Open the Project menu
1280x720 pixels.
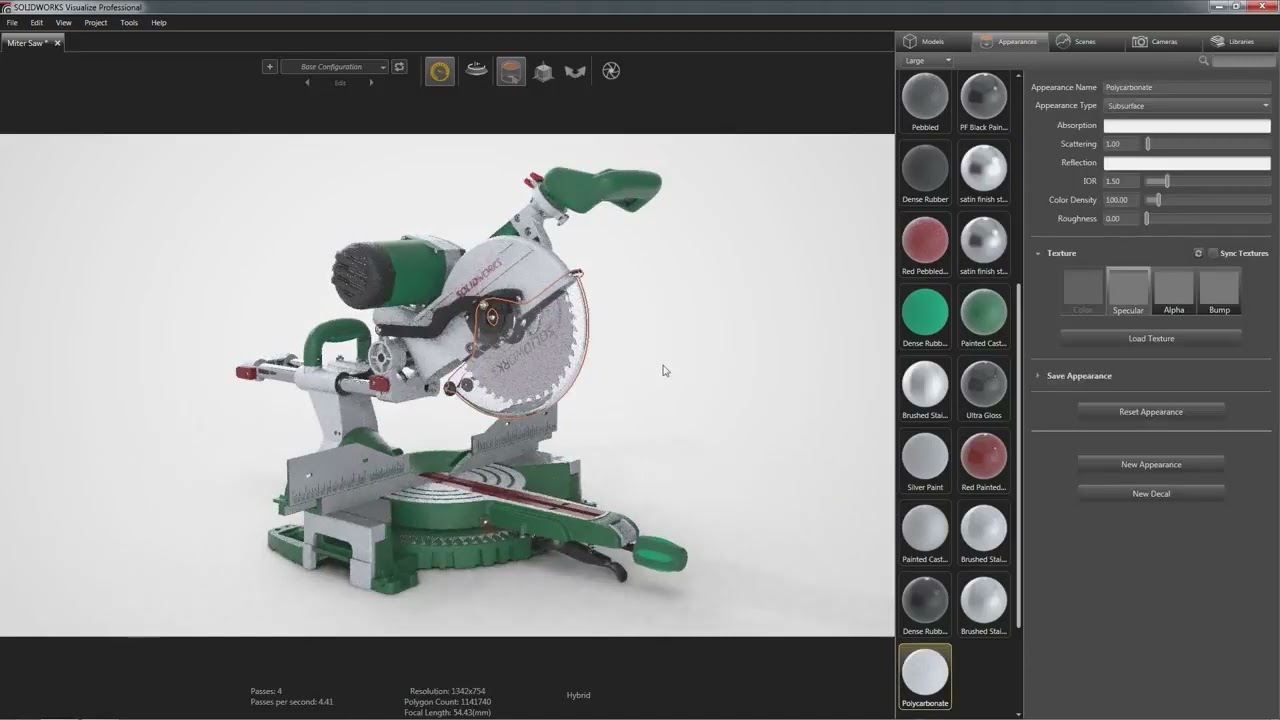(96, 22)
